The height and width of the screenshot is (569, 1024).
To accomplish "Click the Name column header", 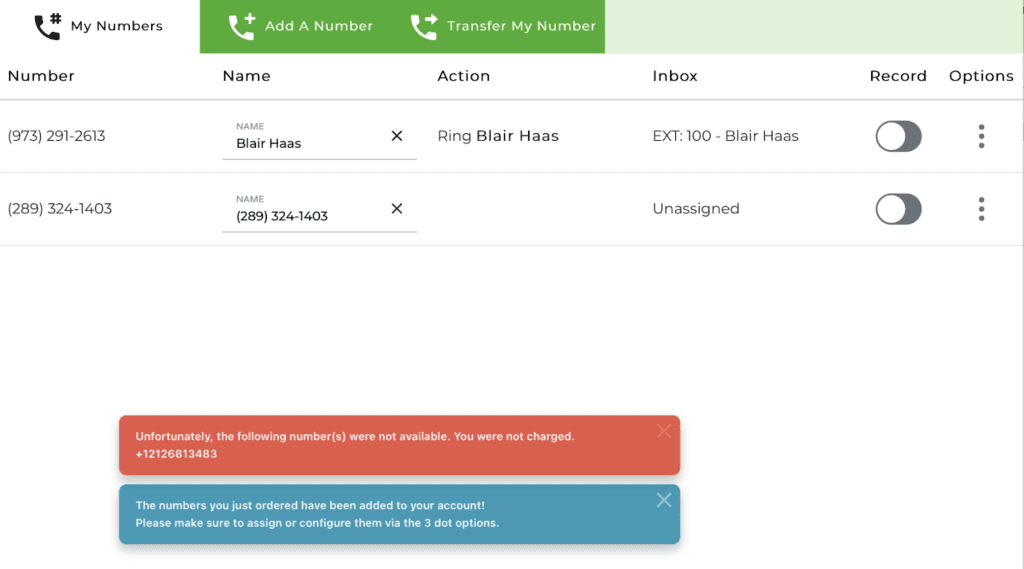I will click(246, 76).
